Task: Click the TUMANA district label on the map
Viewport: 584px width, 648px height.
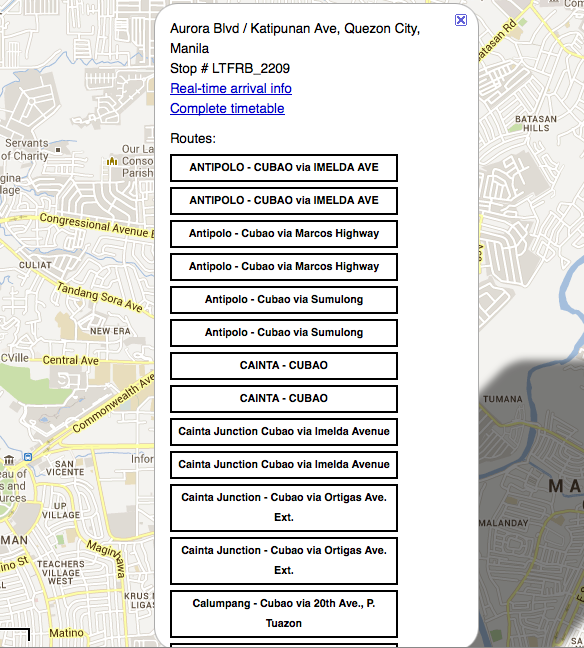Action: pos(503,399)
